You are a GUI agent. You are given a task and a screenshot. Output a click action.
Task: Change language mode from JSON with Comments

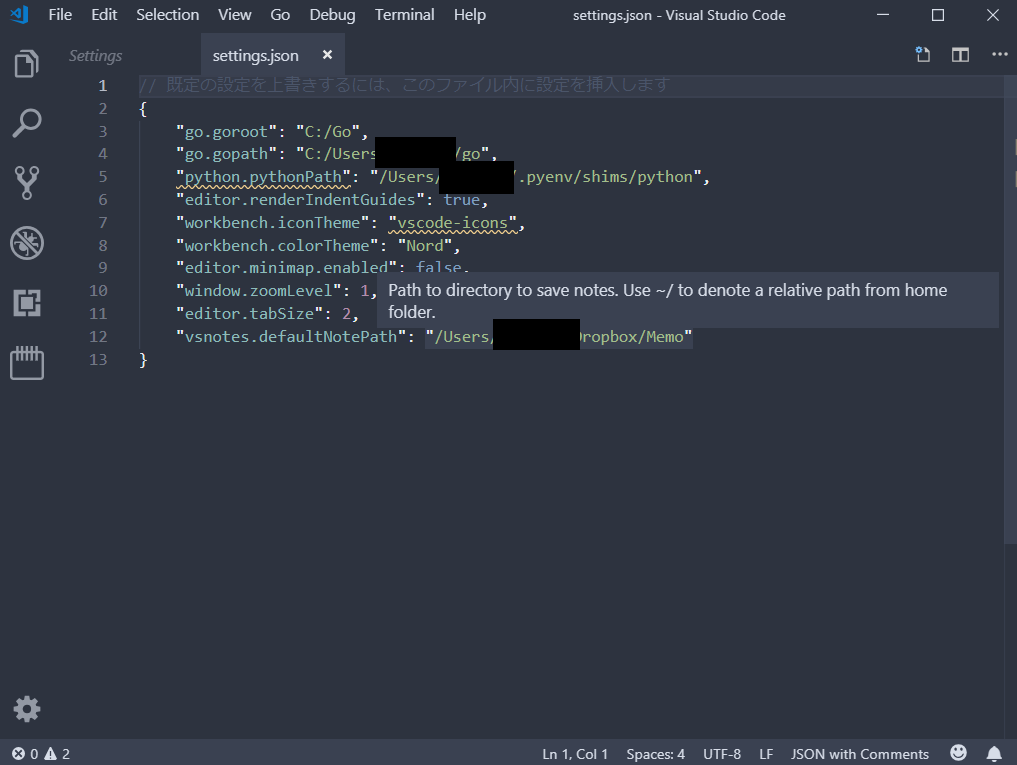[860, 753]
